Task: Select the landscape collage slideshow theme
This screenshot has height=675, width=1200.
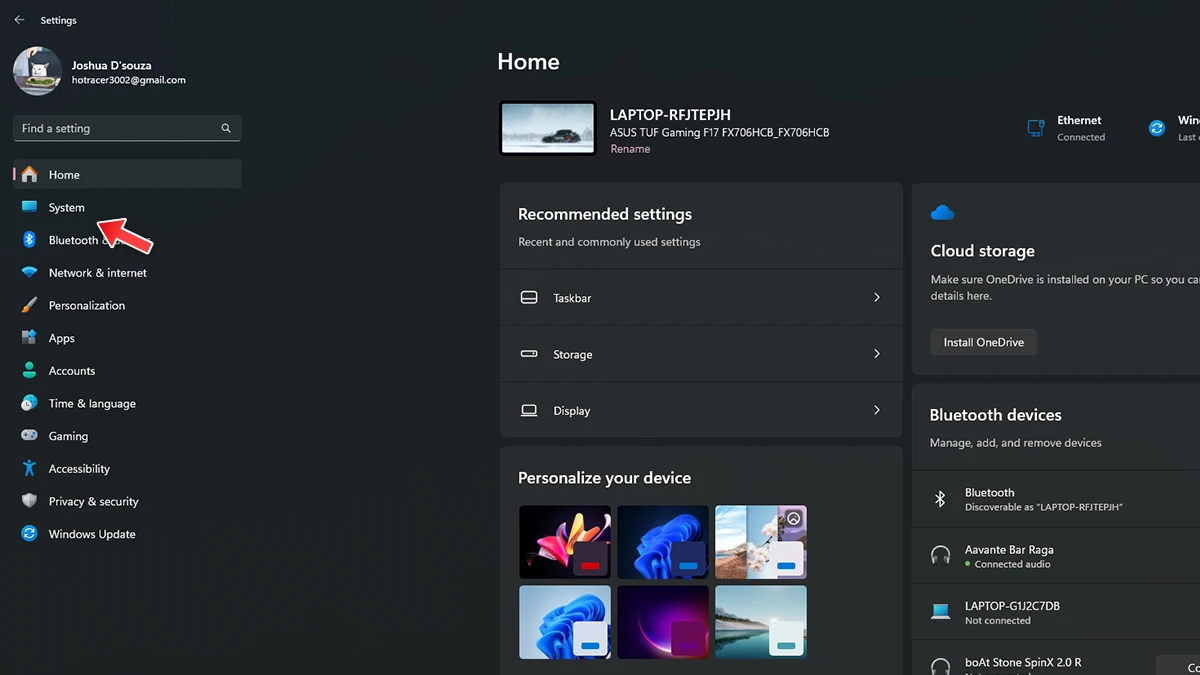Action: tap(761, 542)
